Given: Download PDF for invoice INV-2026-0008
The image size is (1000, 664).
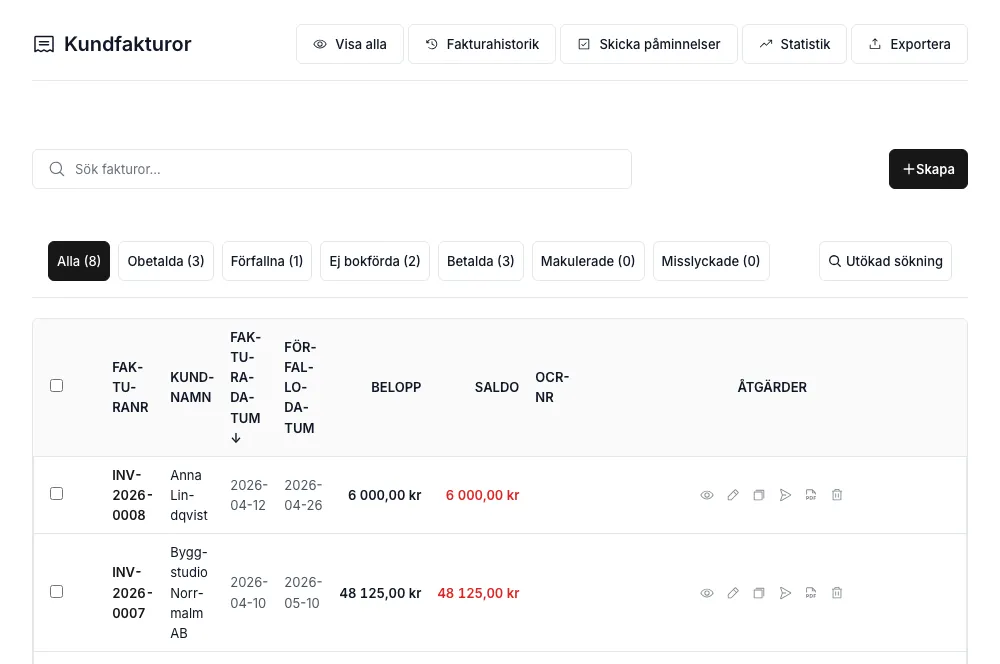Looking at the screenshot, I should coord(811,495).
